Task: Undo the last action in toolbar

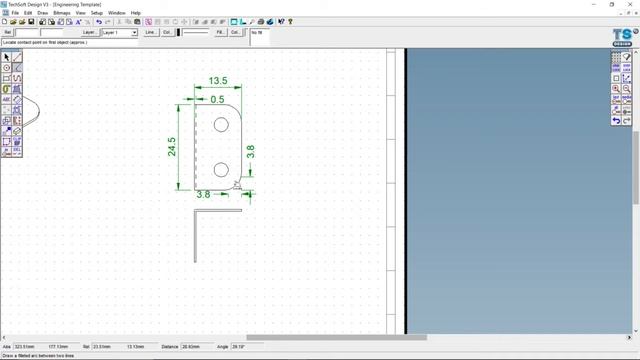Action: 99,22
